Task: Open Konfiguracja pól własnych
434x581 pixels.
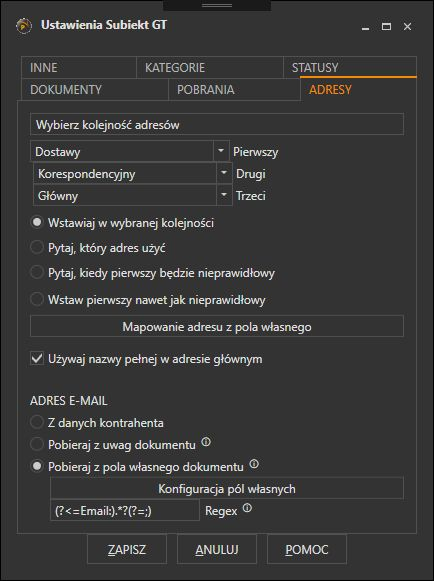Action: pos(227,488)
